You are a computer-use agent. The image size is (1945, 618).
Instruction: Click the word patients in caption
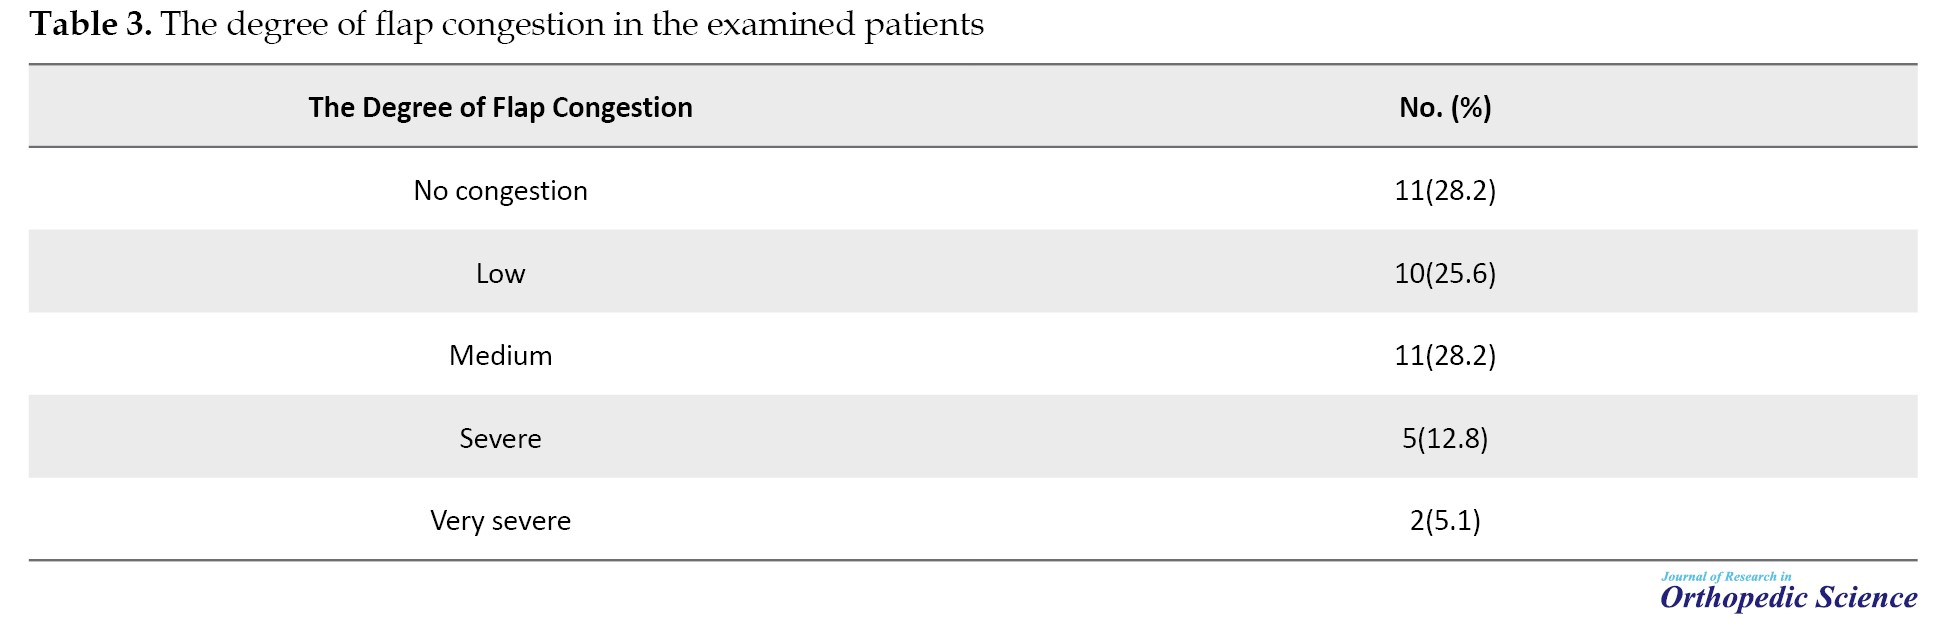click(924, 25)
